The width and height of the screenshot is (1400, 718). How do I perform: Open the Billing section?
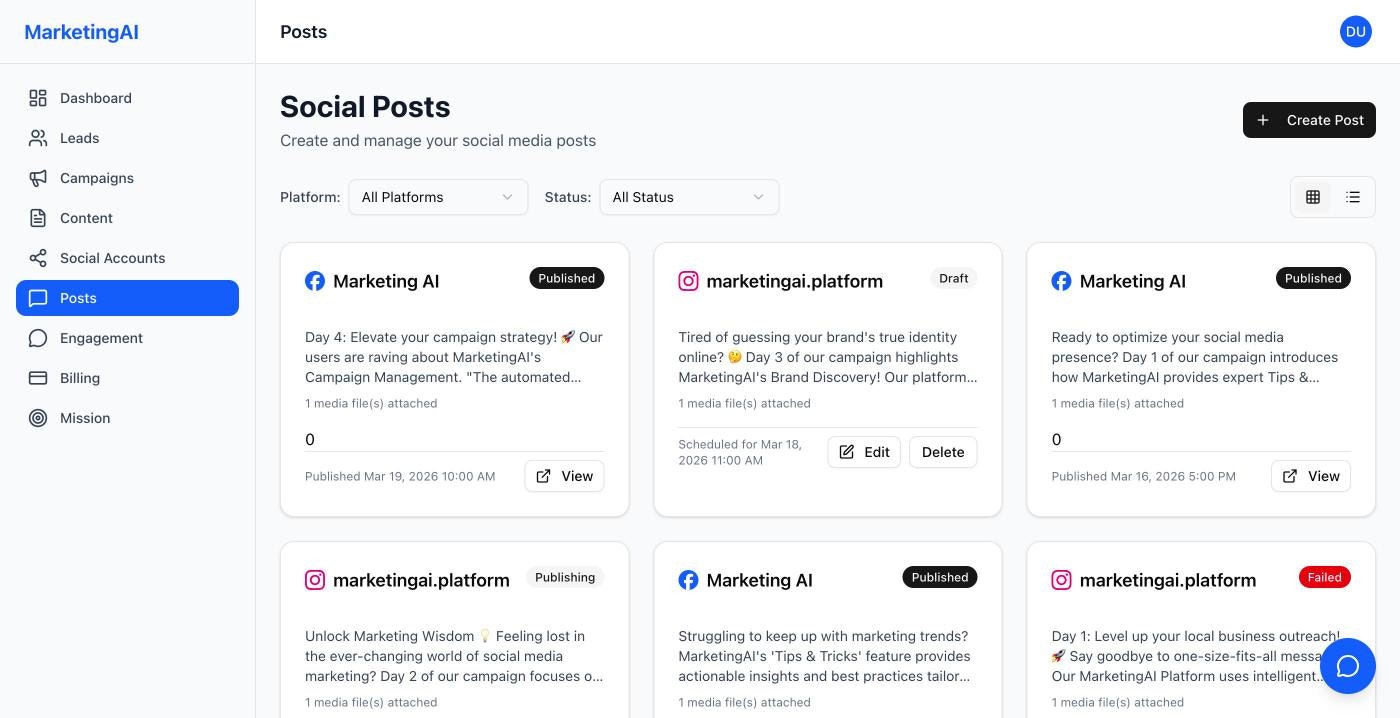coord(79,378)
